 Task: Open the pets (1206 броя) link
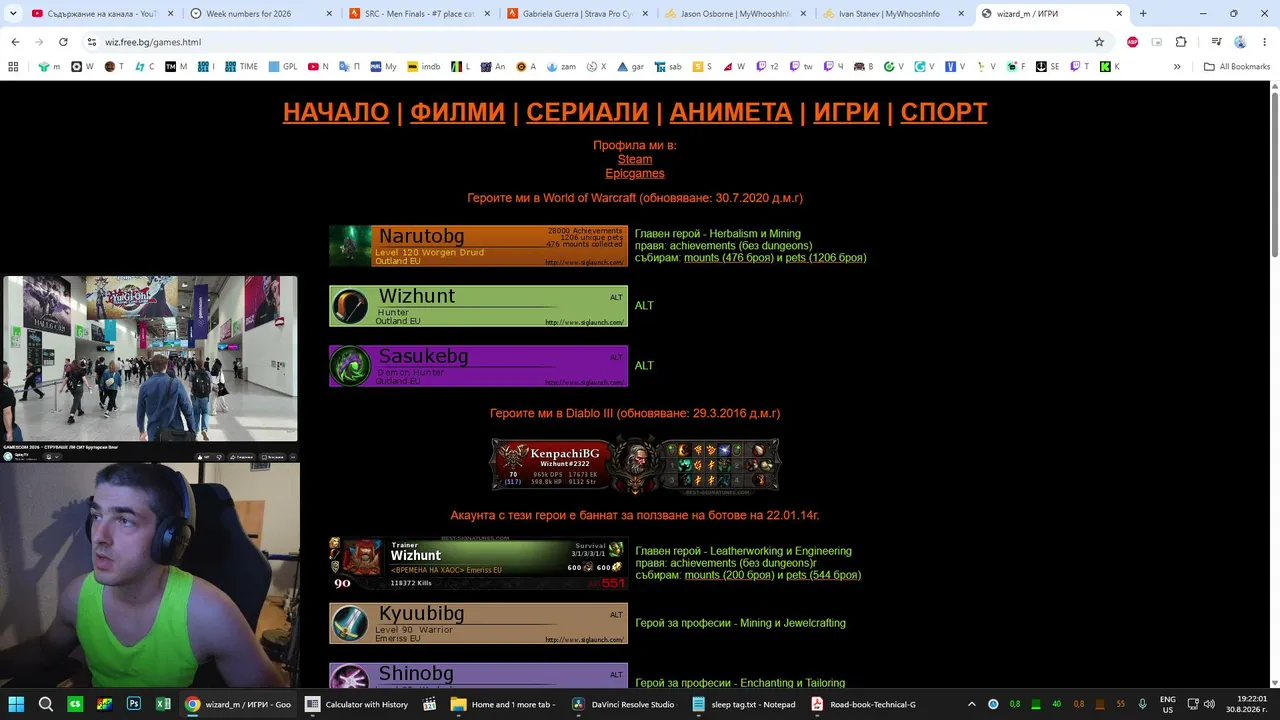click(826, 258)
